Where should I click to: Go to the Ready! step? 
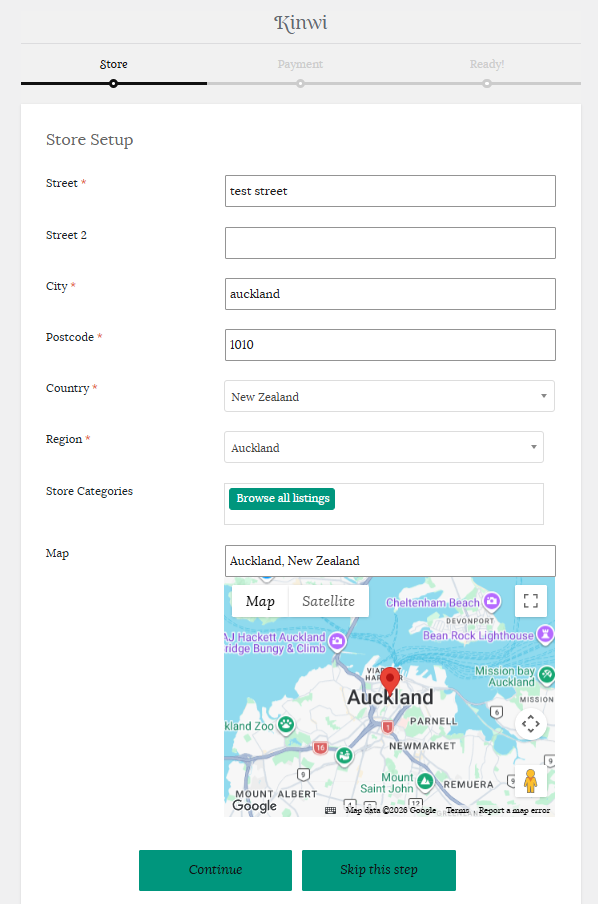[487, 64]
